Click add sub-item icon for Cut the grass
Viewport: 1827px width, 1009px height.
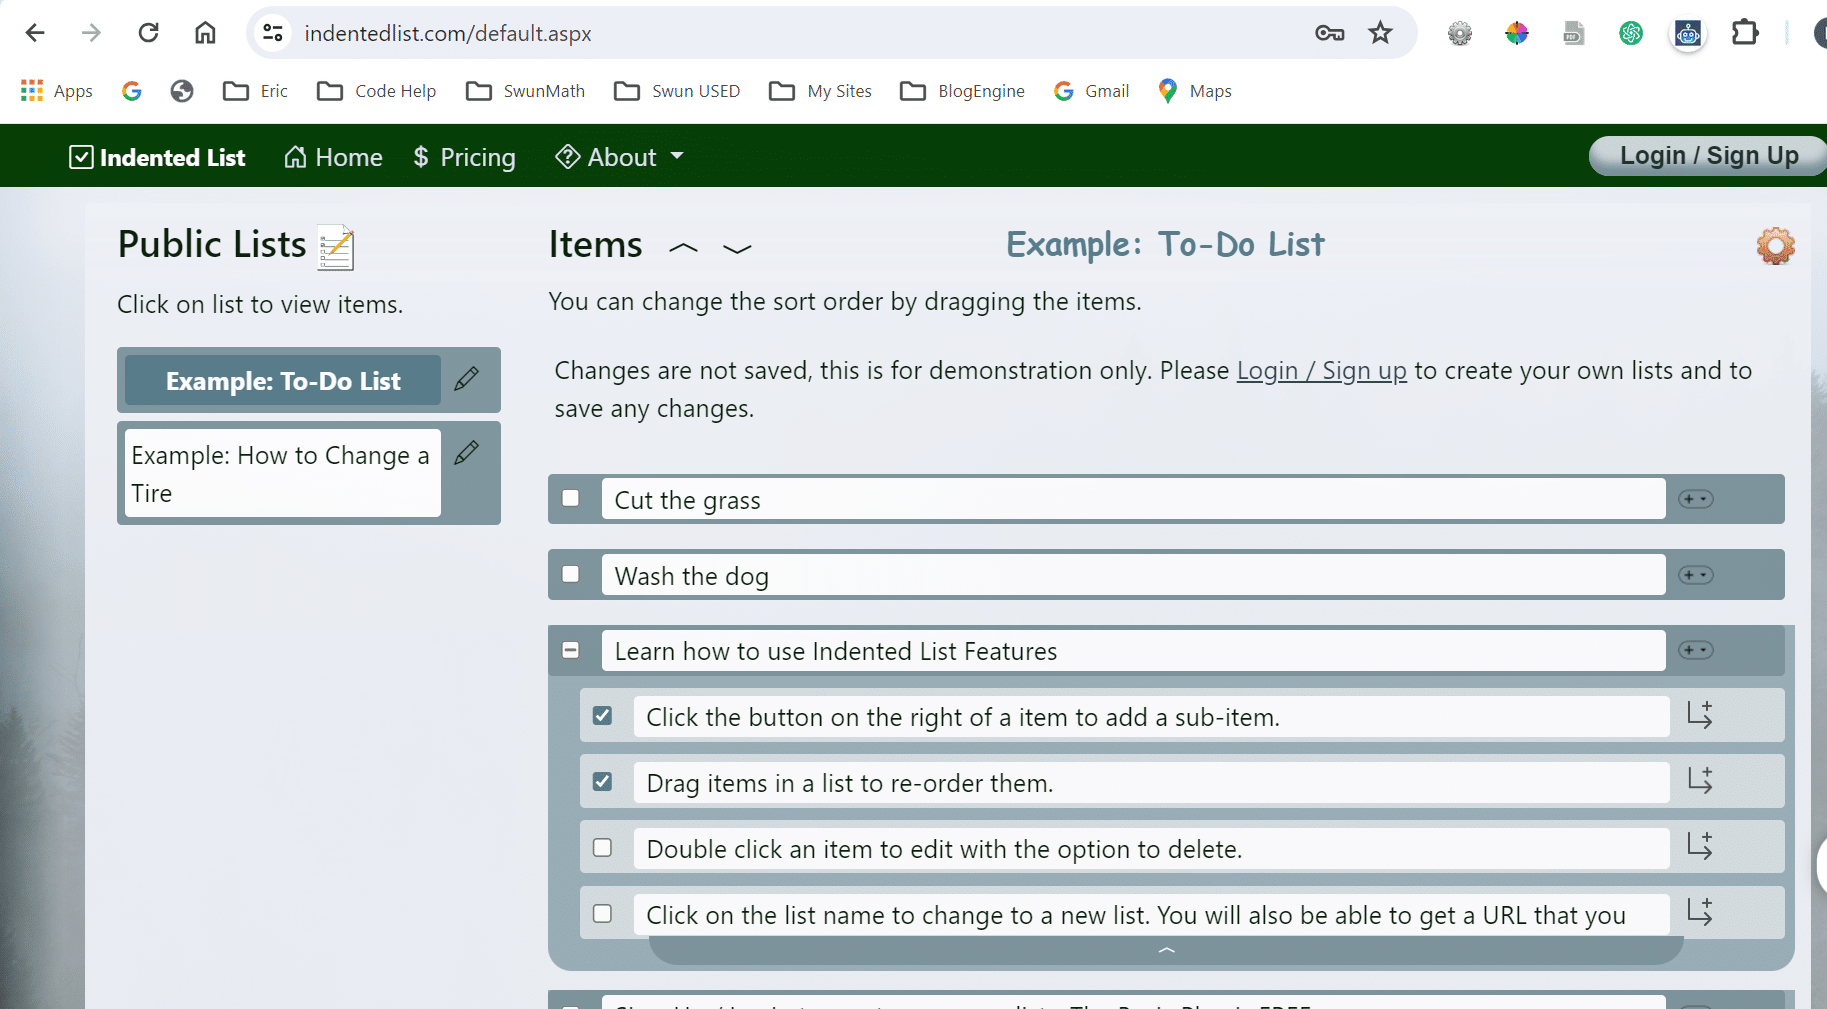coord(1695,499)
